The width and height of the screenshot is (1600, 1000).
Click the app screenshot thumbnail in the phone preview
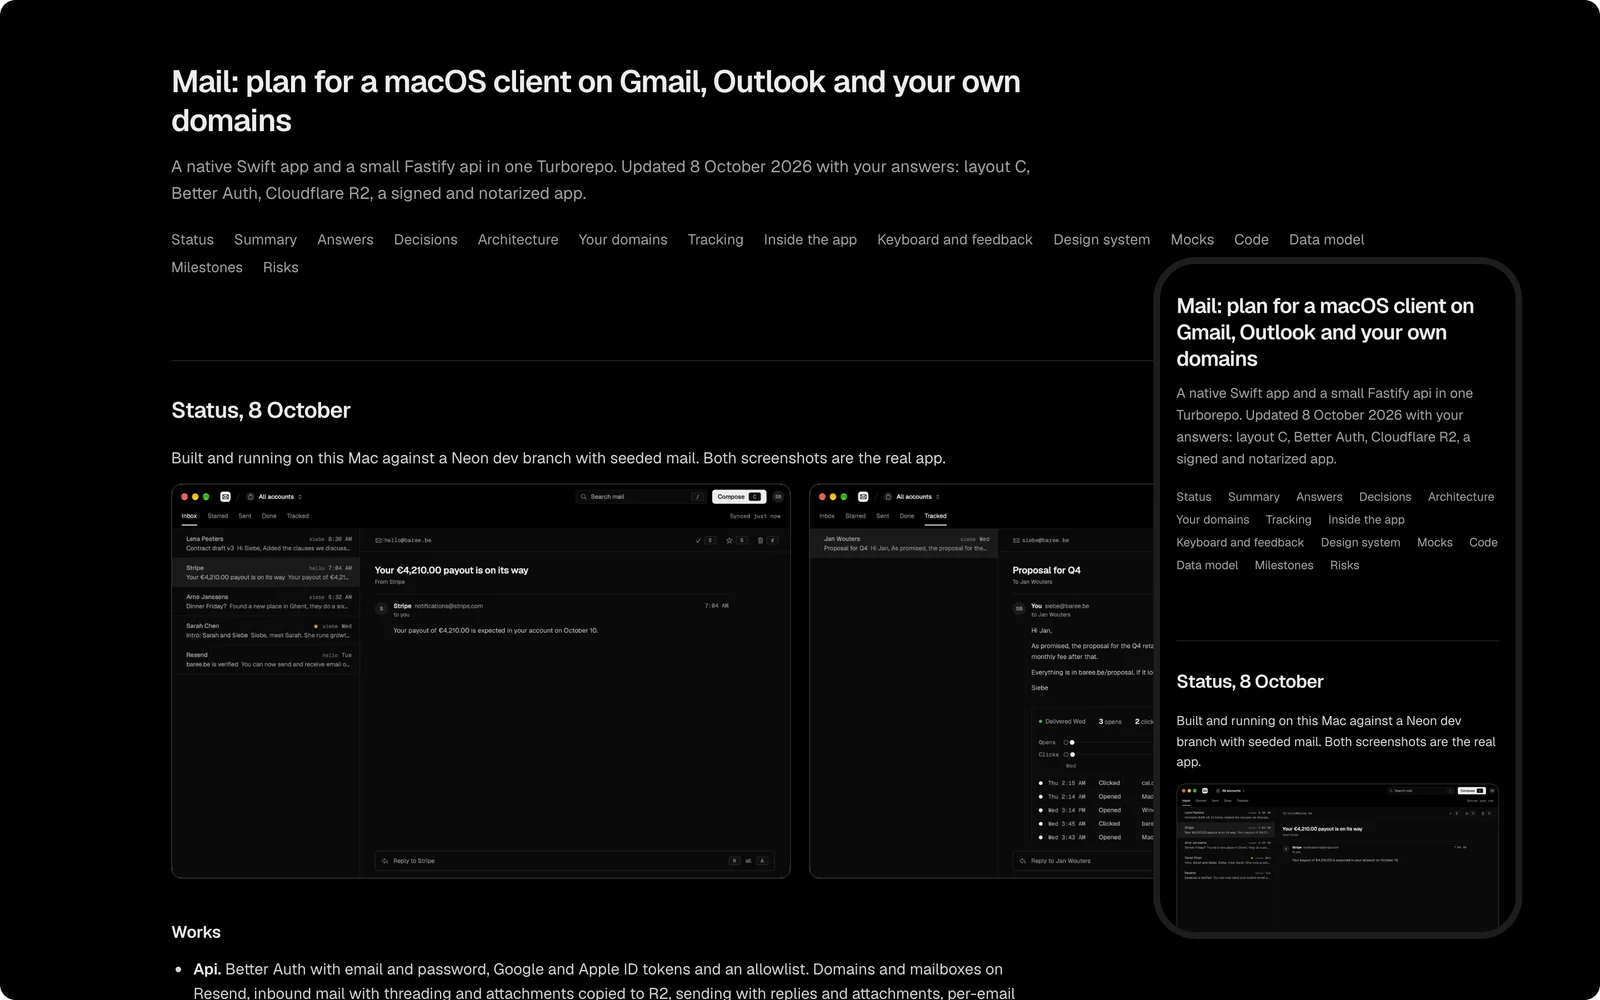pos(1337,858)
